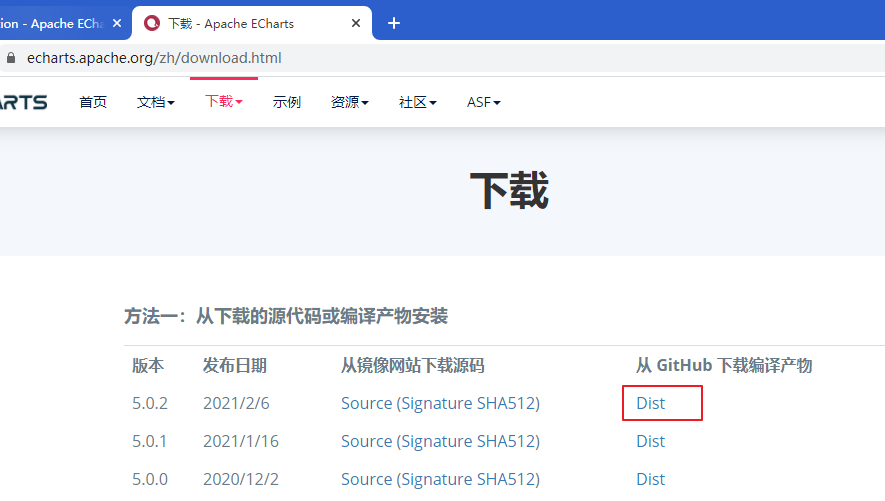Click the 版本 column header
The image size is (885, 501).
click(x=148, y=366)
